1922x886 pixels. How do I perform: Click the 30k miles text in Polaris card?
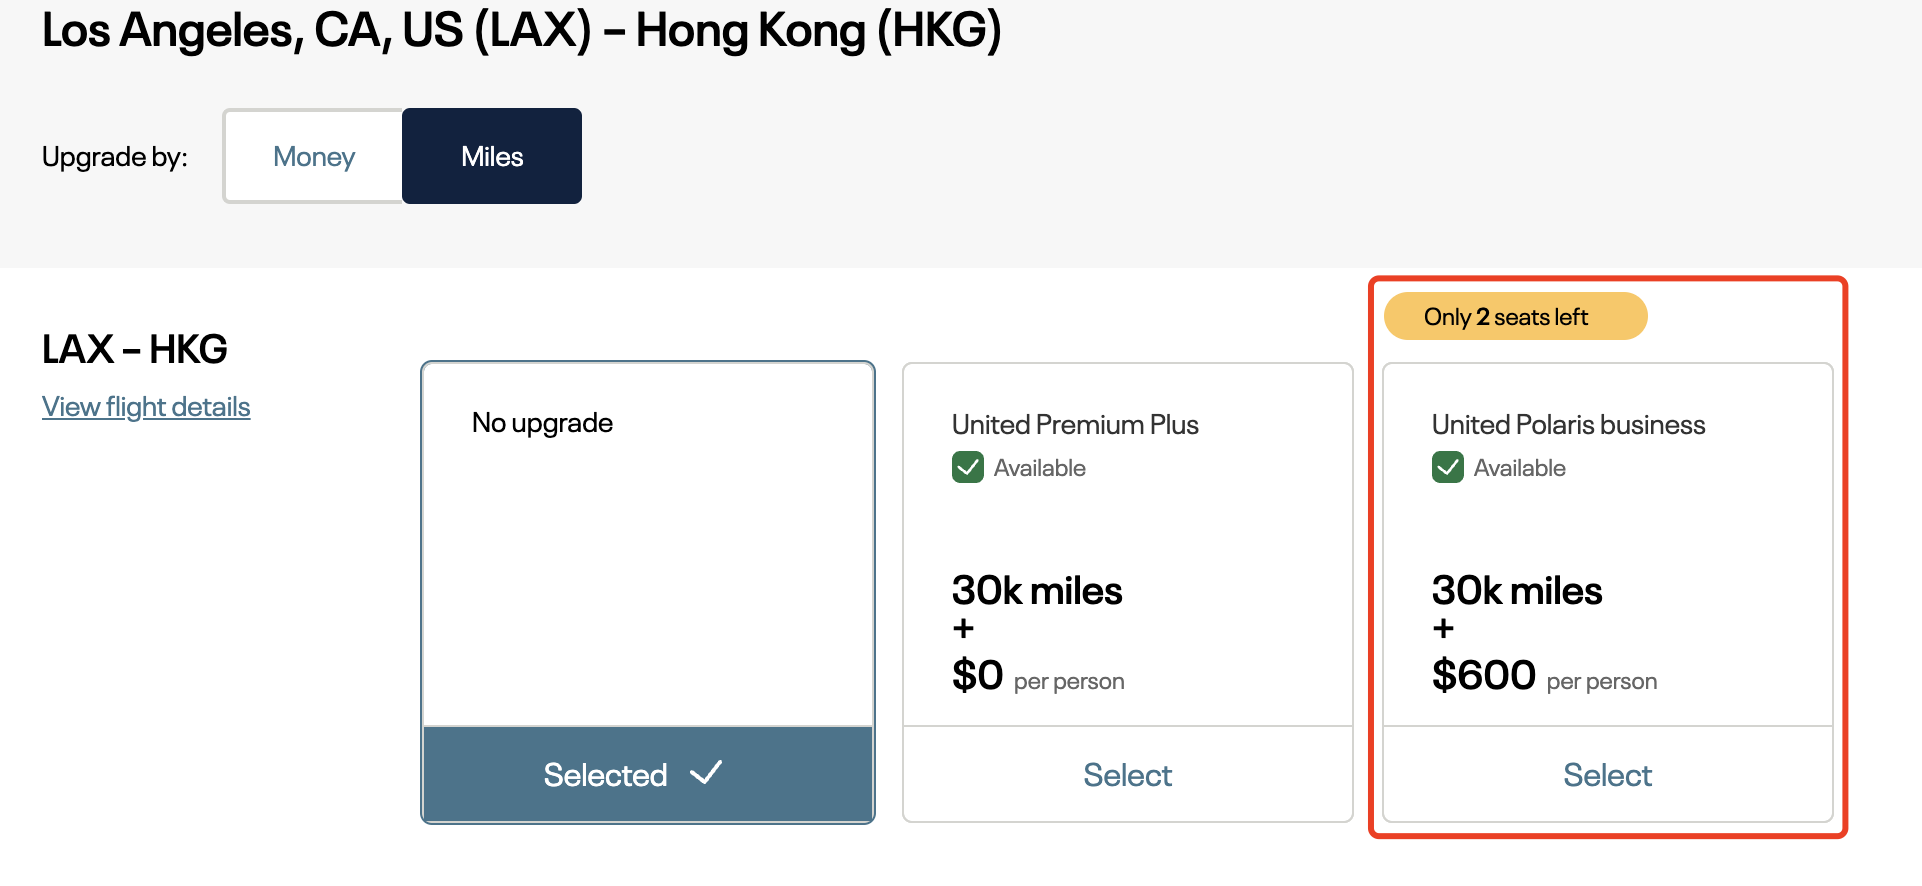pyautogui.click(x=1517, y=591)
